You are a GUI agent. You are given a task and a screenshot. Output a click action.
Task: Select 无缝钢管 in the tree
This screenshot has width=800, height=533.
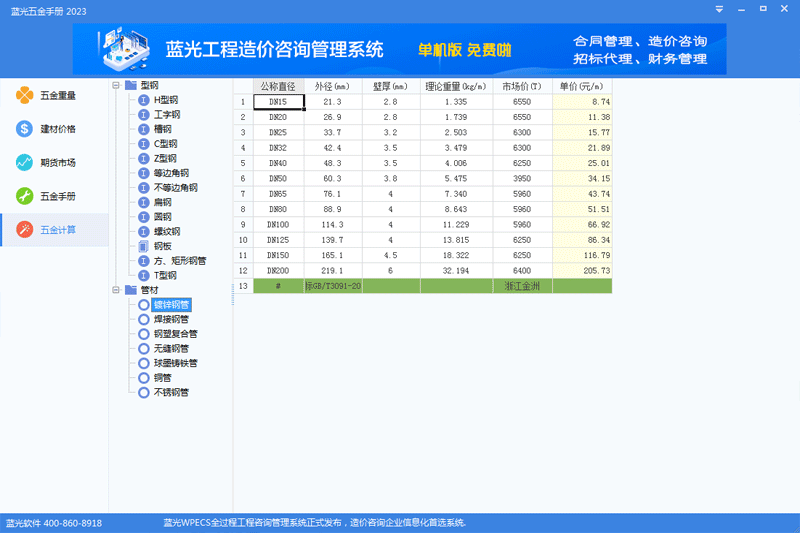click(171, 349)
